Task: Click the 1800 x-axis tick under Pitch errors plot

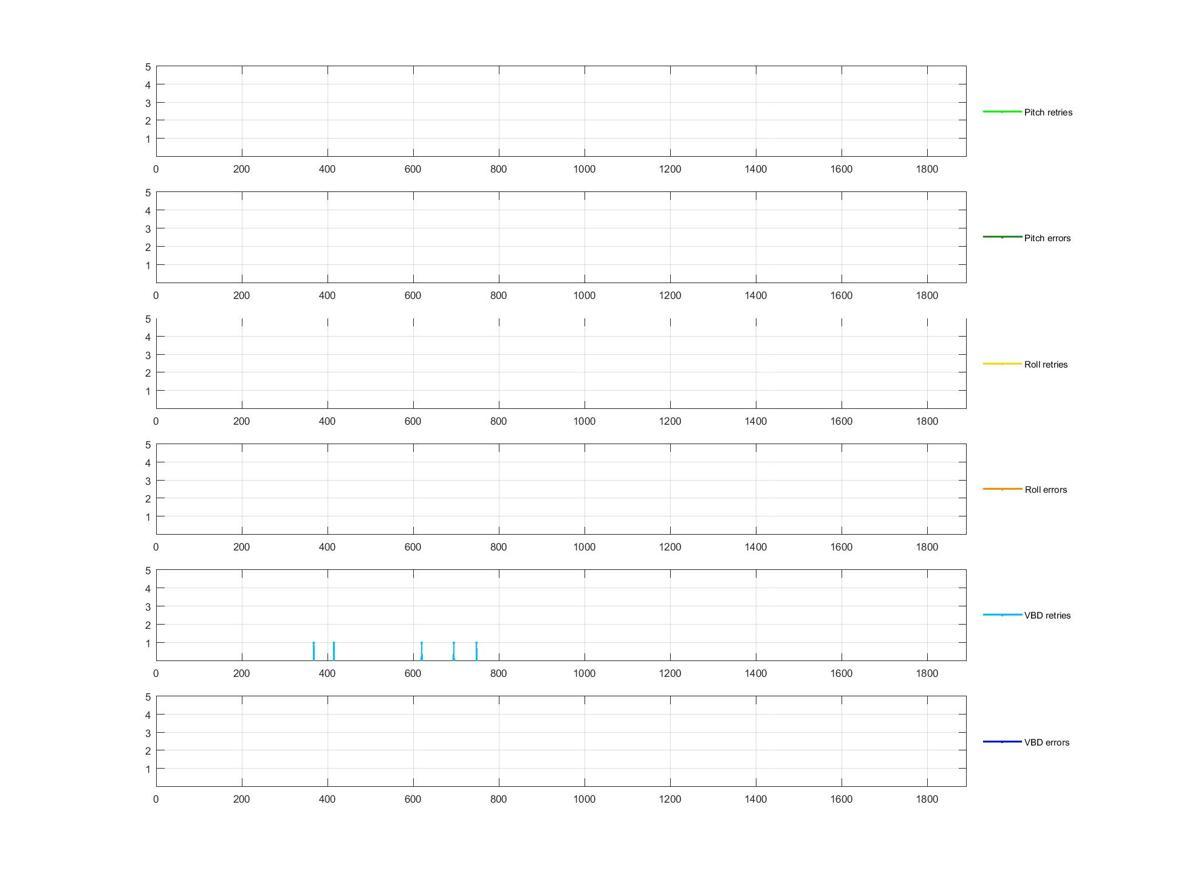Action: click(927, 295)
